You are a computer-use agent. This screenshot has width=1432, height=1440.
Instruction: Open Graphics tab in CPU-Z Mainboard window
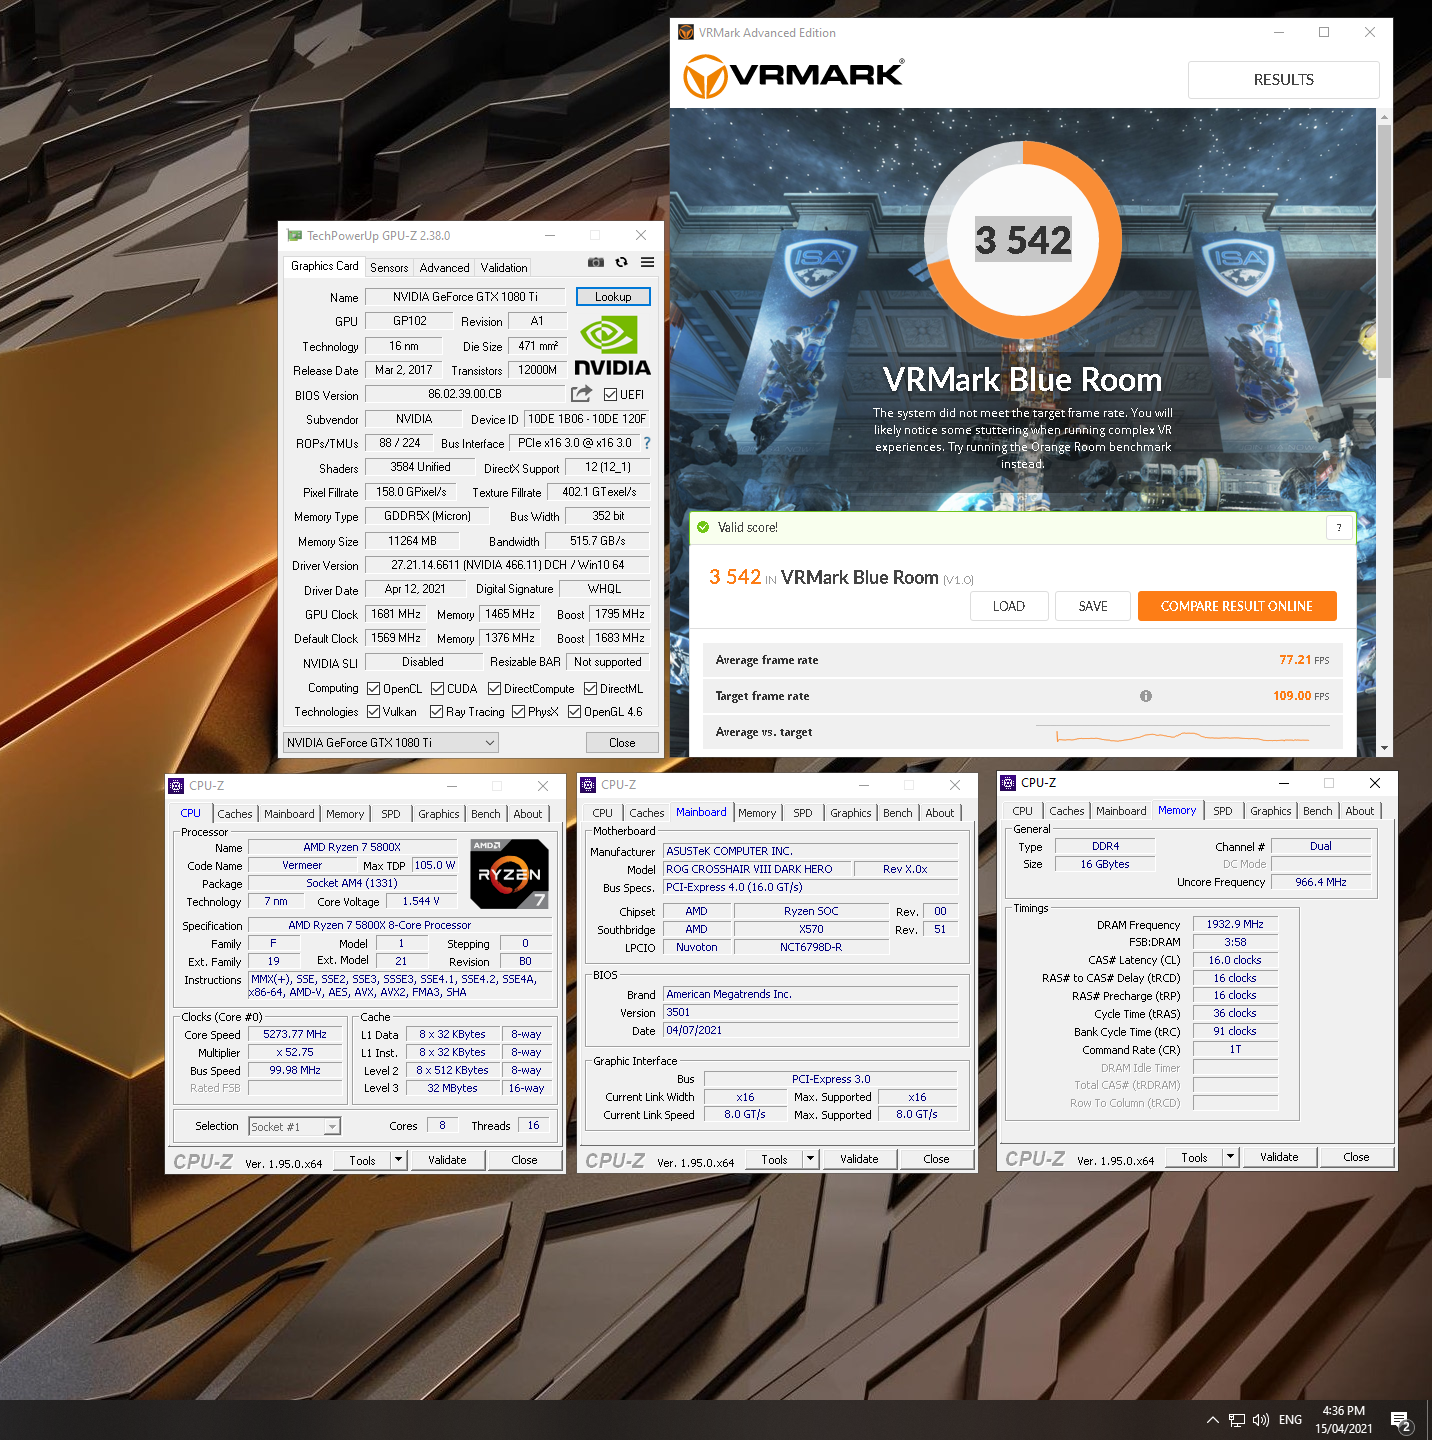[x=851, y=813]
